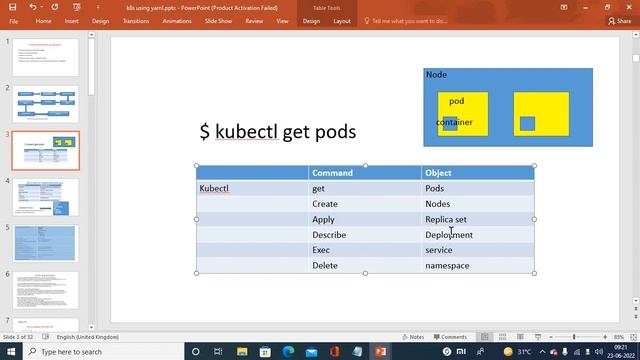
Task: Click the 'Node' label in blue shape
Action: pos(436,75)
